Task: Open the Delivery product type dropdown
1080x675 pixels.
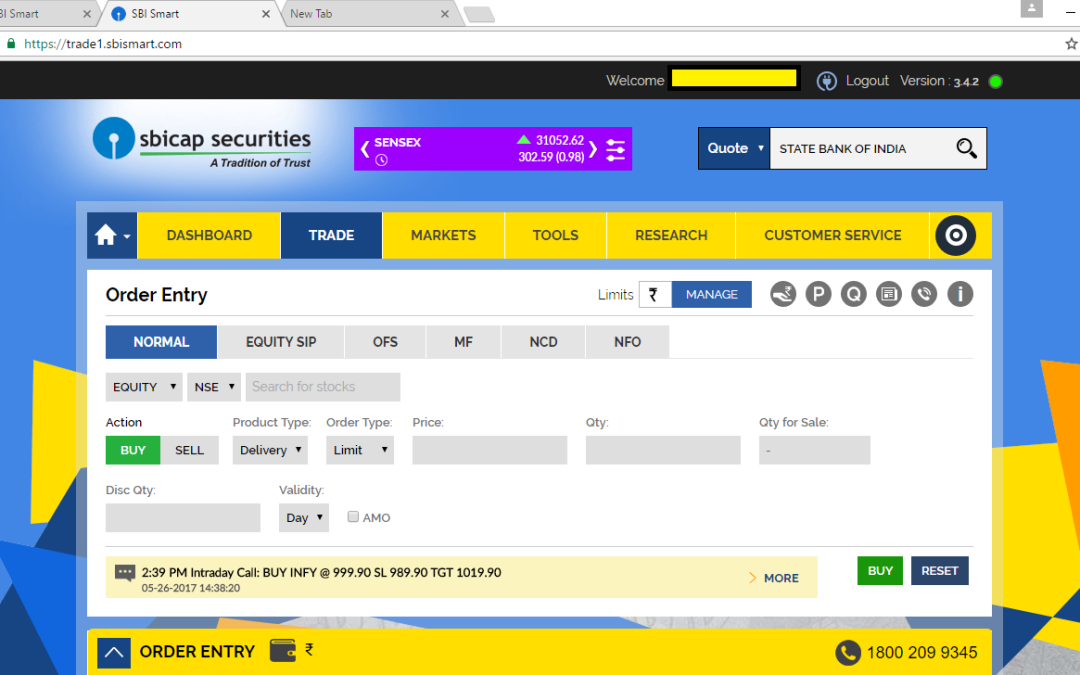Action: coord(270,450)
